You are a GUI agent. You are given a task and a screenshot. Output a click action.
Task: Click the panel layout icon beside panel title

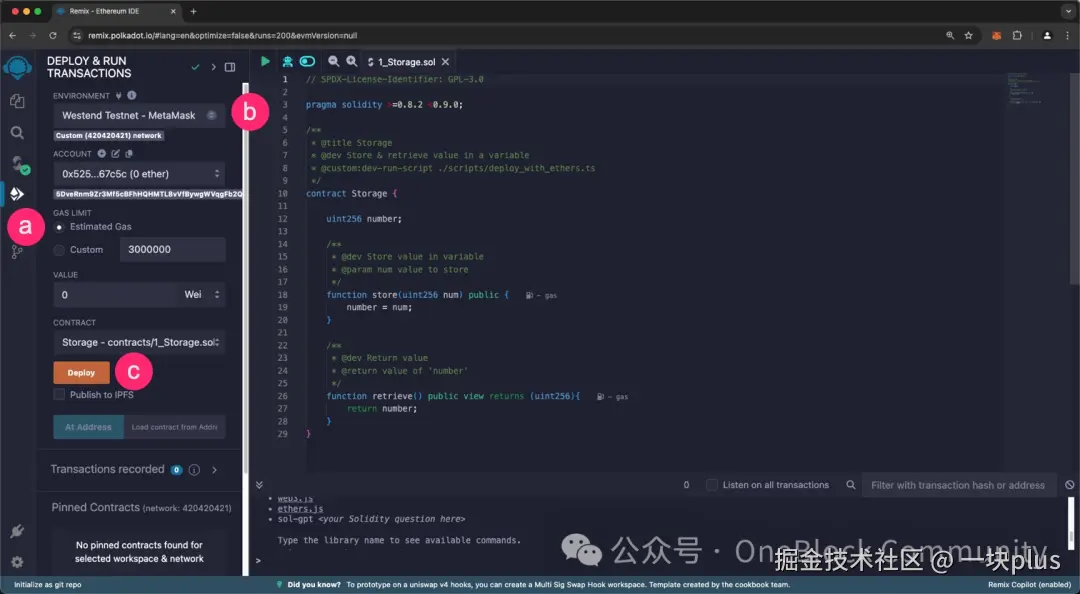click(230, 68)
